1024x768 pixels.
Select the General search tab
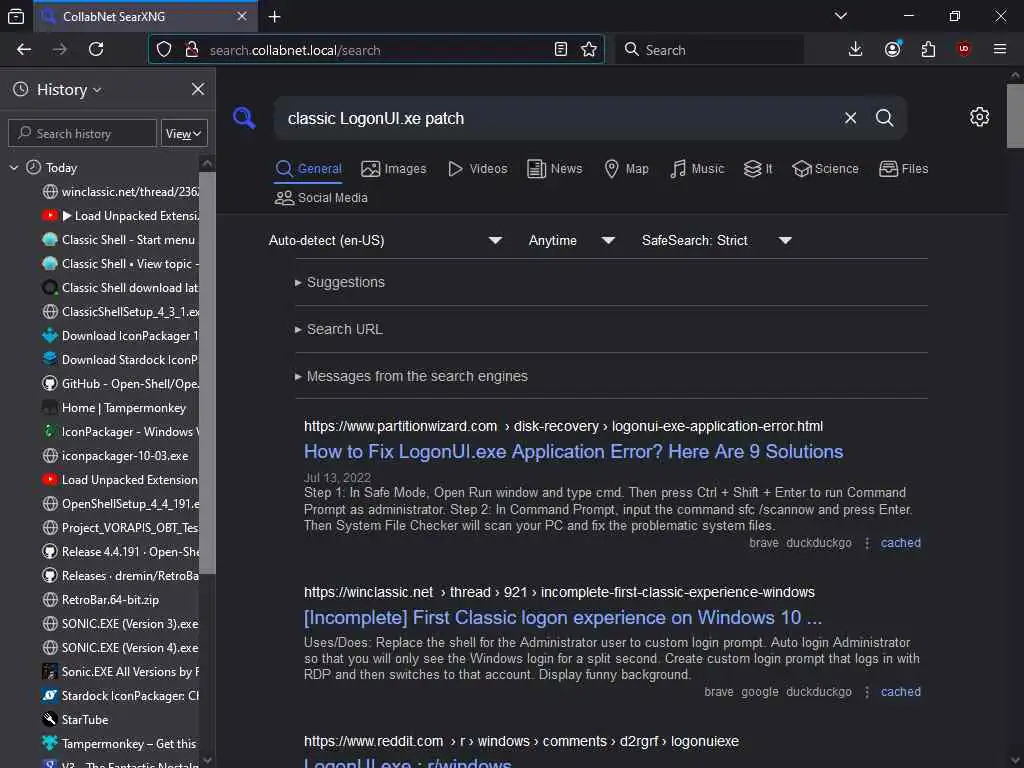coord(308,169)
